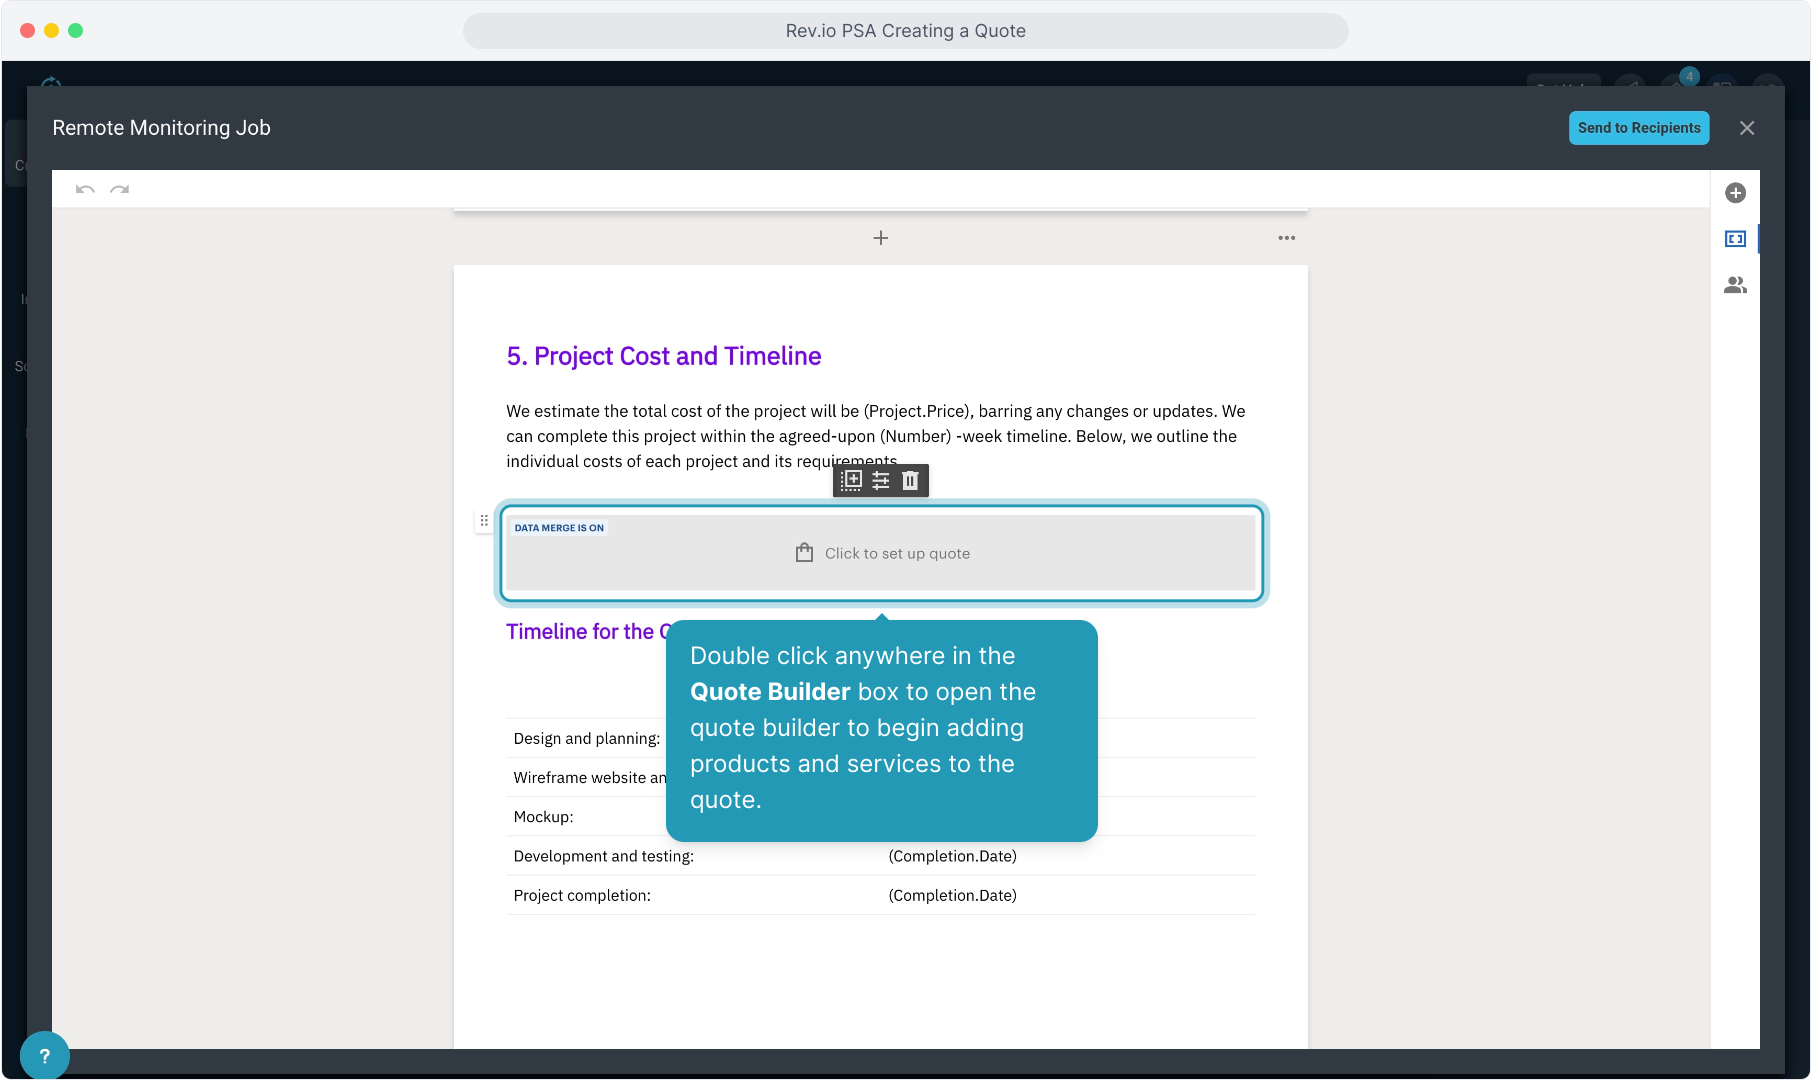The image size is (1812, 1080).
Task: Click the Remote Monitoring Job title
Action: click(x=161, y=128)
